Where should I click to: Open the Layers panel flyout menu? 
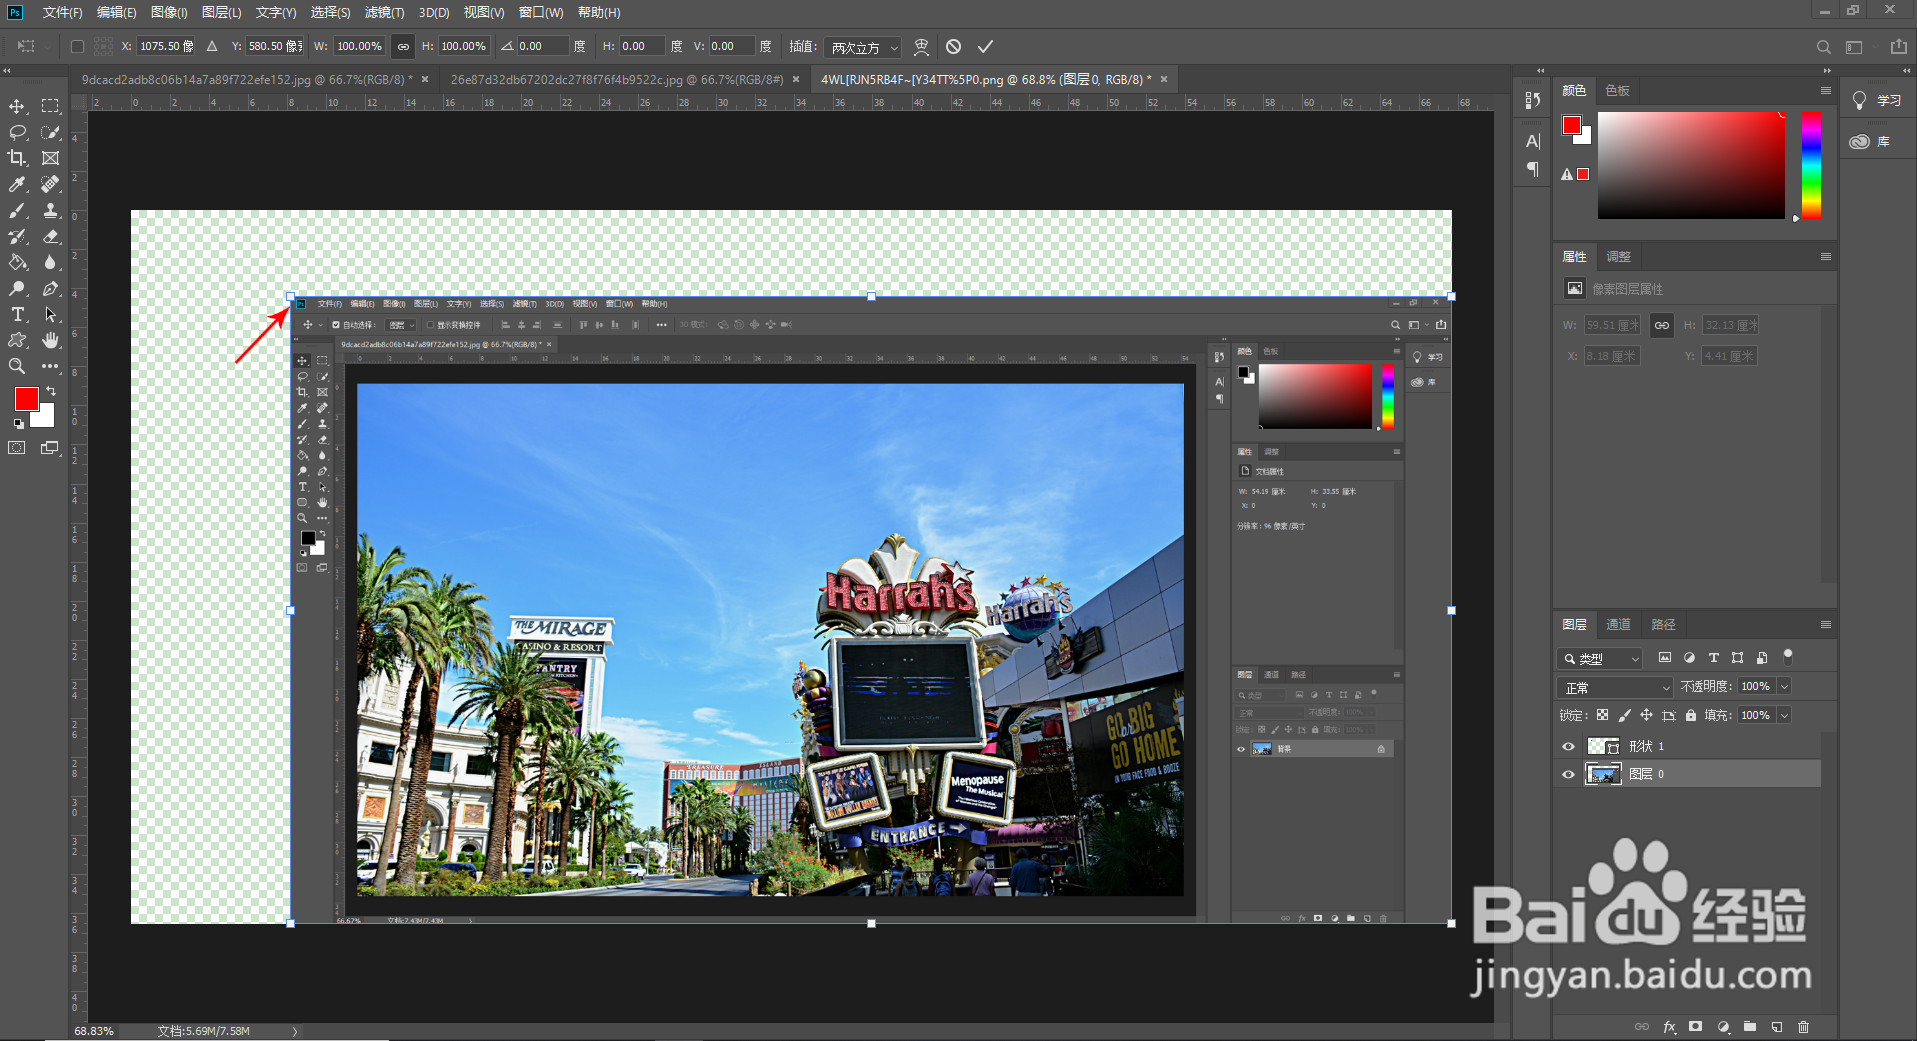click(1825, 624)
